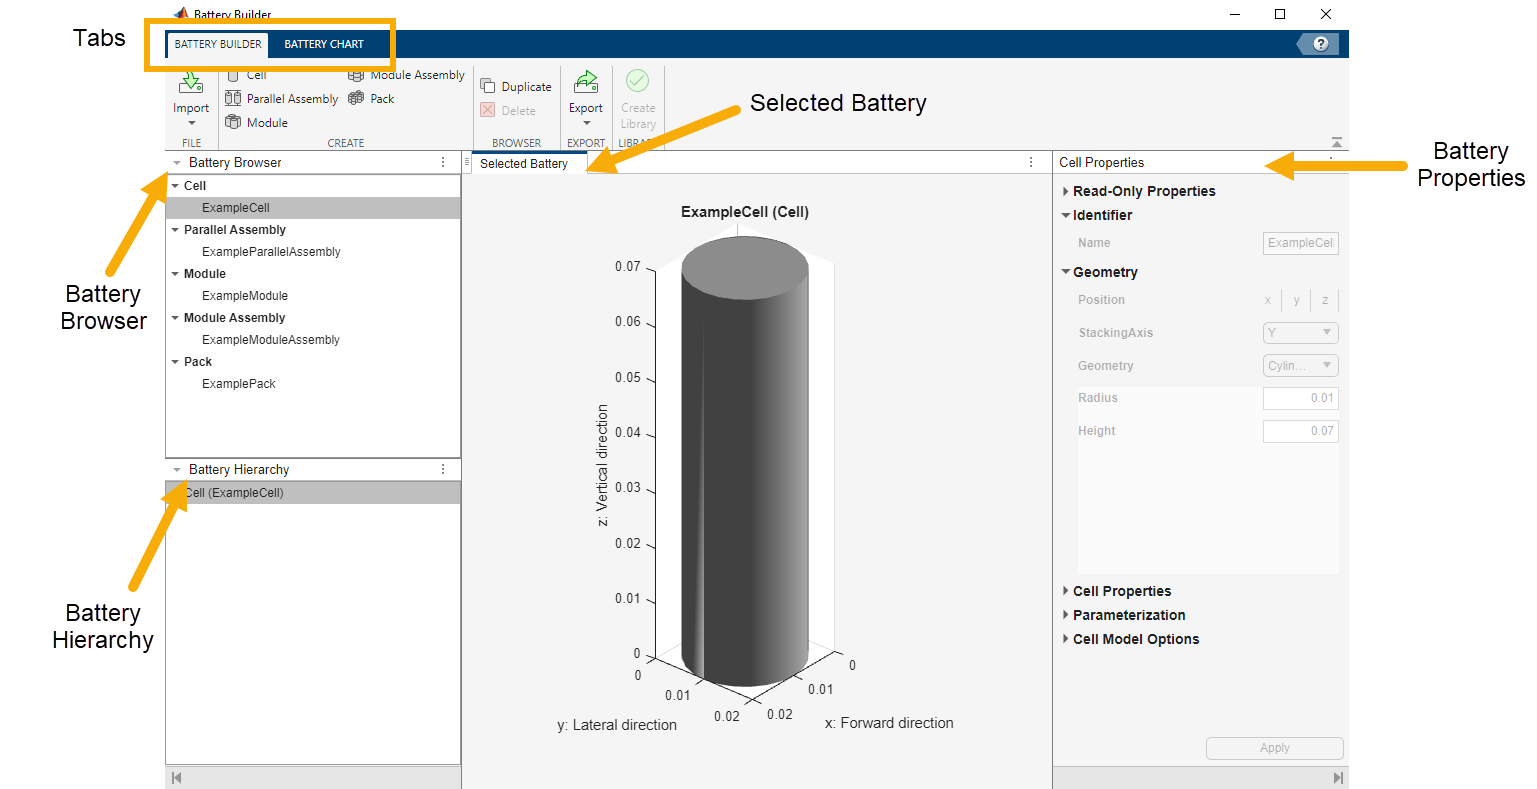The height and width of the screenshot is (789, 1537).
Task: Switch to the Battery Chart tab
Action: (x=324, y=44)
